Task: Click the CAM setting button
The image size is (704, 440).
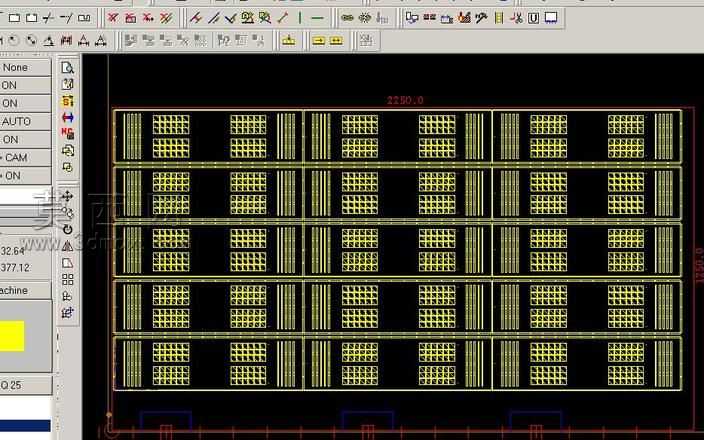Action: coord(25,158)
